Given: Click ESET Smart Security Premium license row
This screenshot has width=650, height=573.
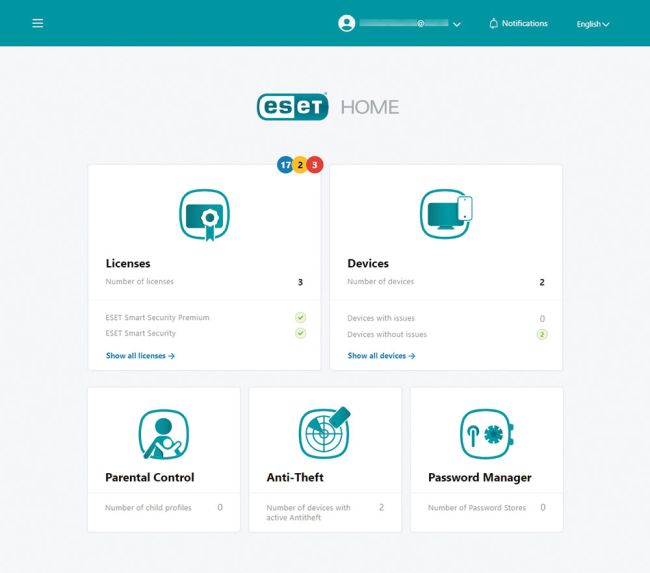Looking at the screenshot, I should point(205,318).
